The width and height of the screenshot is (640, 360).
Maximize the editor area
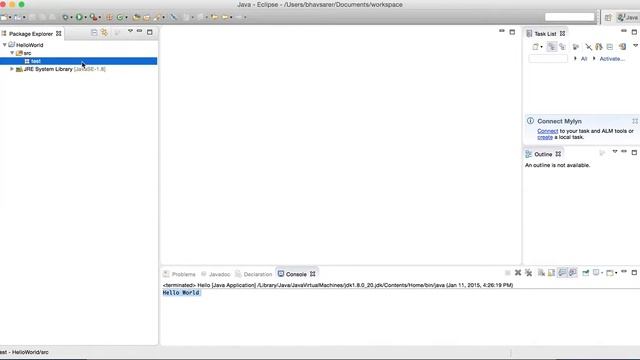coord(512,32)
